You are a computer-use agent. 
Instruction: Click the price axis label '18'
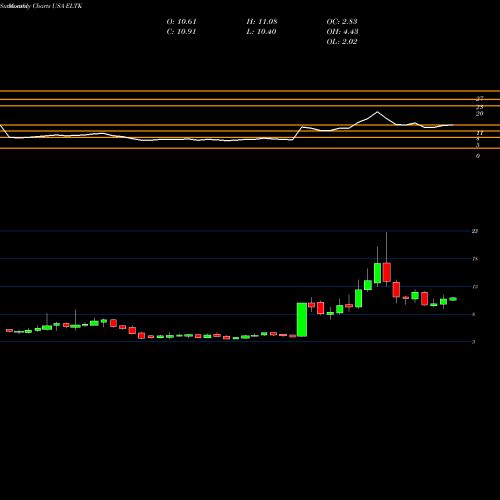pos(475,259)
